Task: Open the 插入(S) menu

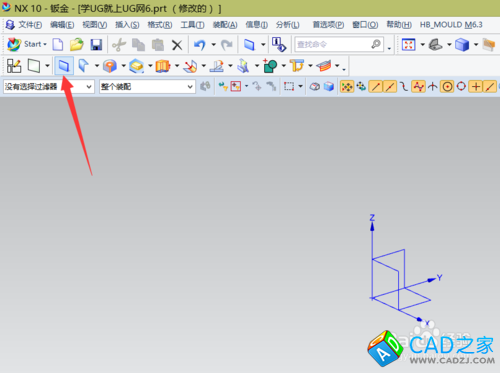Action: click(x=127, y=25)
